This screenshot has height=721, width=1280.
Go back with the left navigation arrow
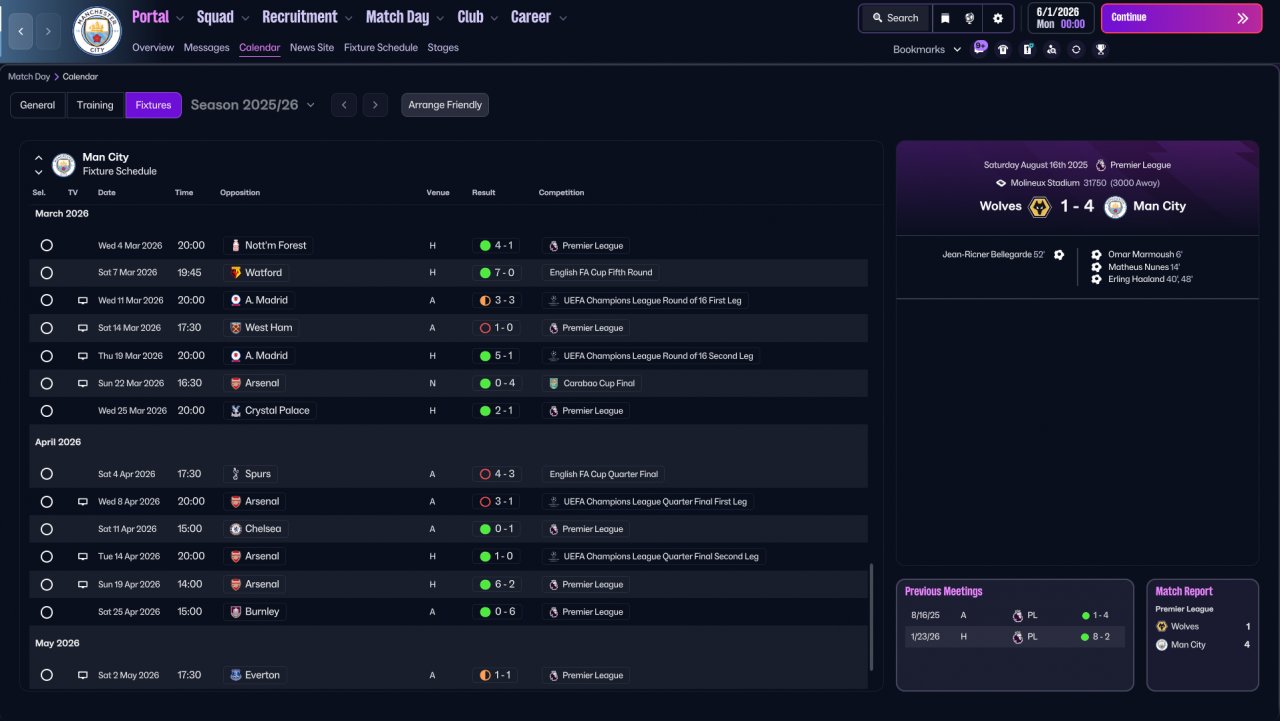21,31
